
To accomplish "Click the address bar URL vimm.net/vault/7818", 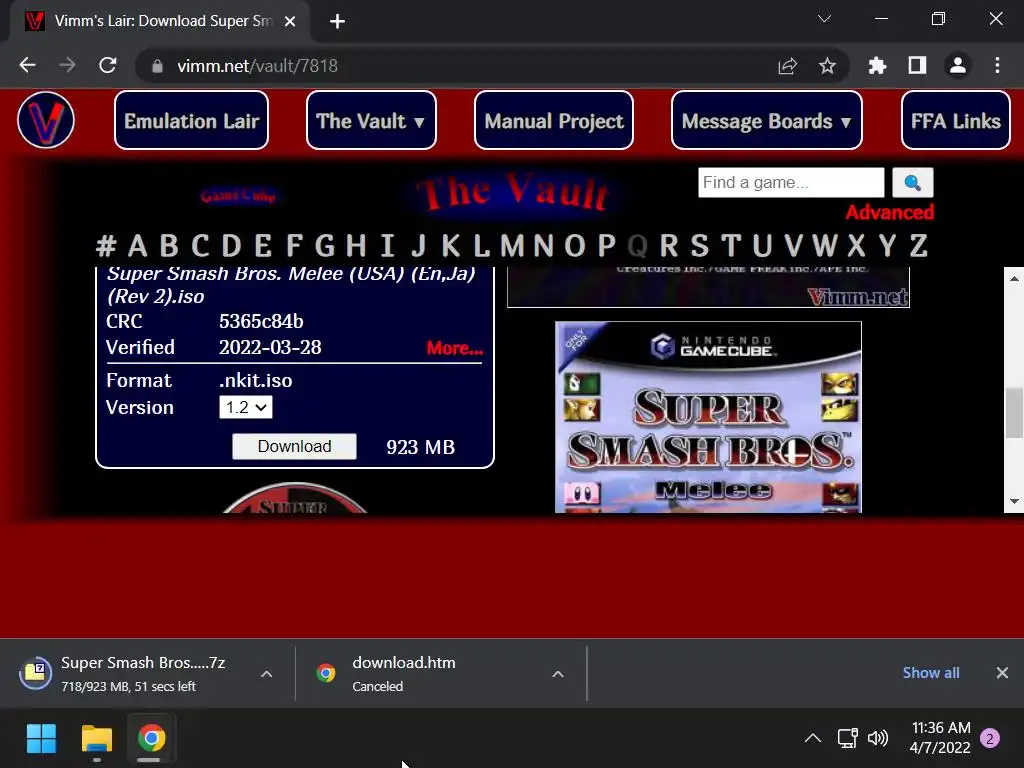I will point(257,66).
